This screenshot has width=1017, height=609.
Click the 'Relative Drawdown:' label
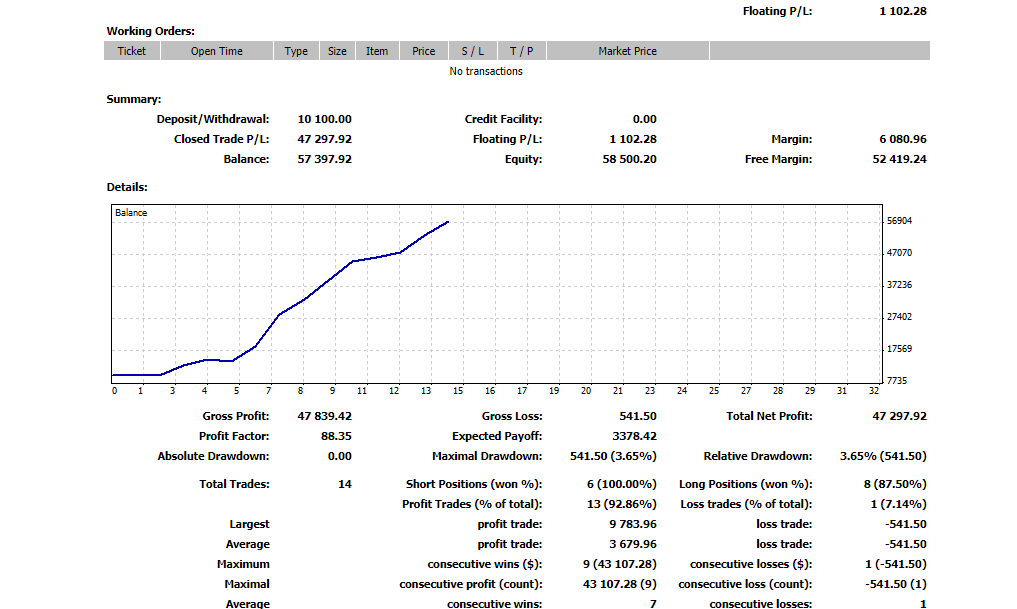[x=758, y=457]
